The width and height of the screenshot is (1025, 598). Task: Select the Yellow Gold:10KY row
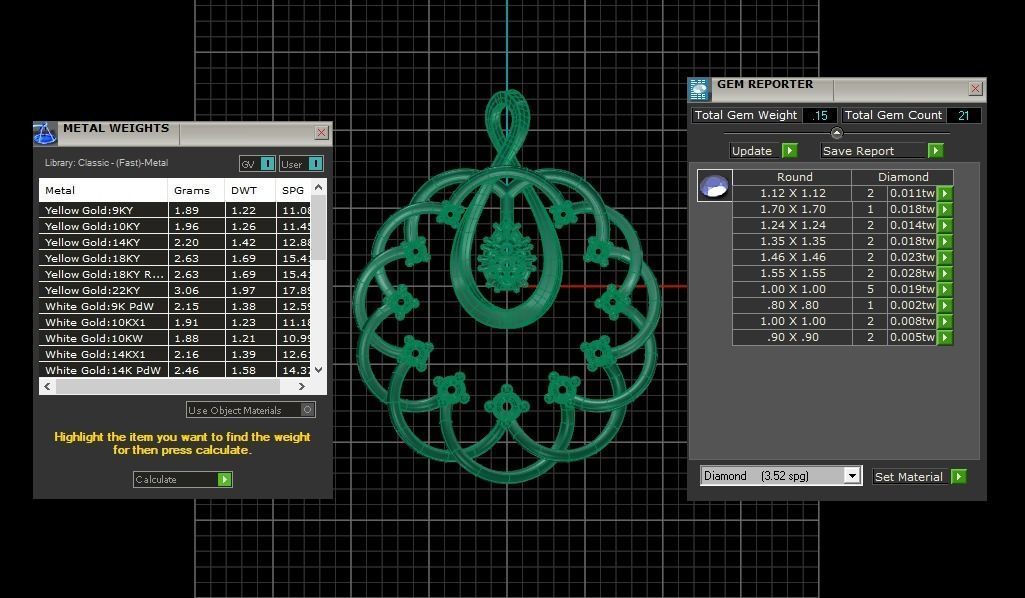pyautogui.click(x=175, y=226)
